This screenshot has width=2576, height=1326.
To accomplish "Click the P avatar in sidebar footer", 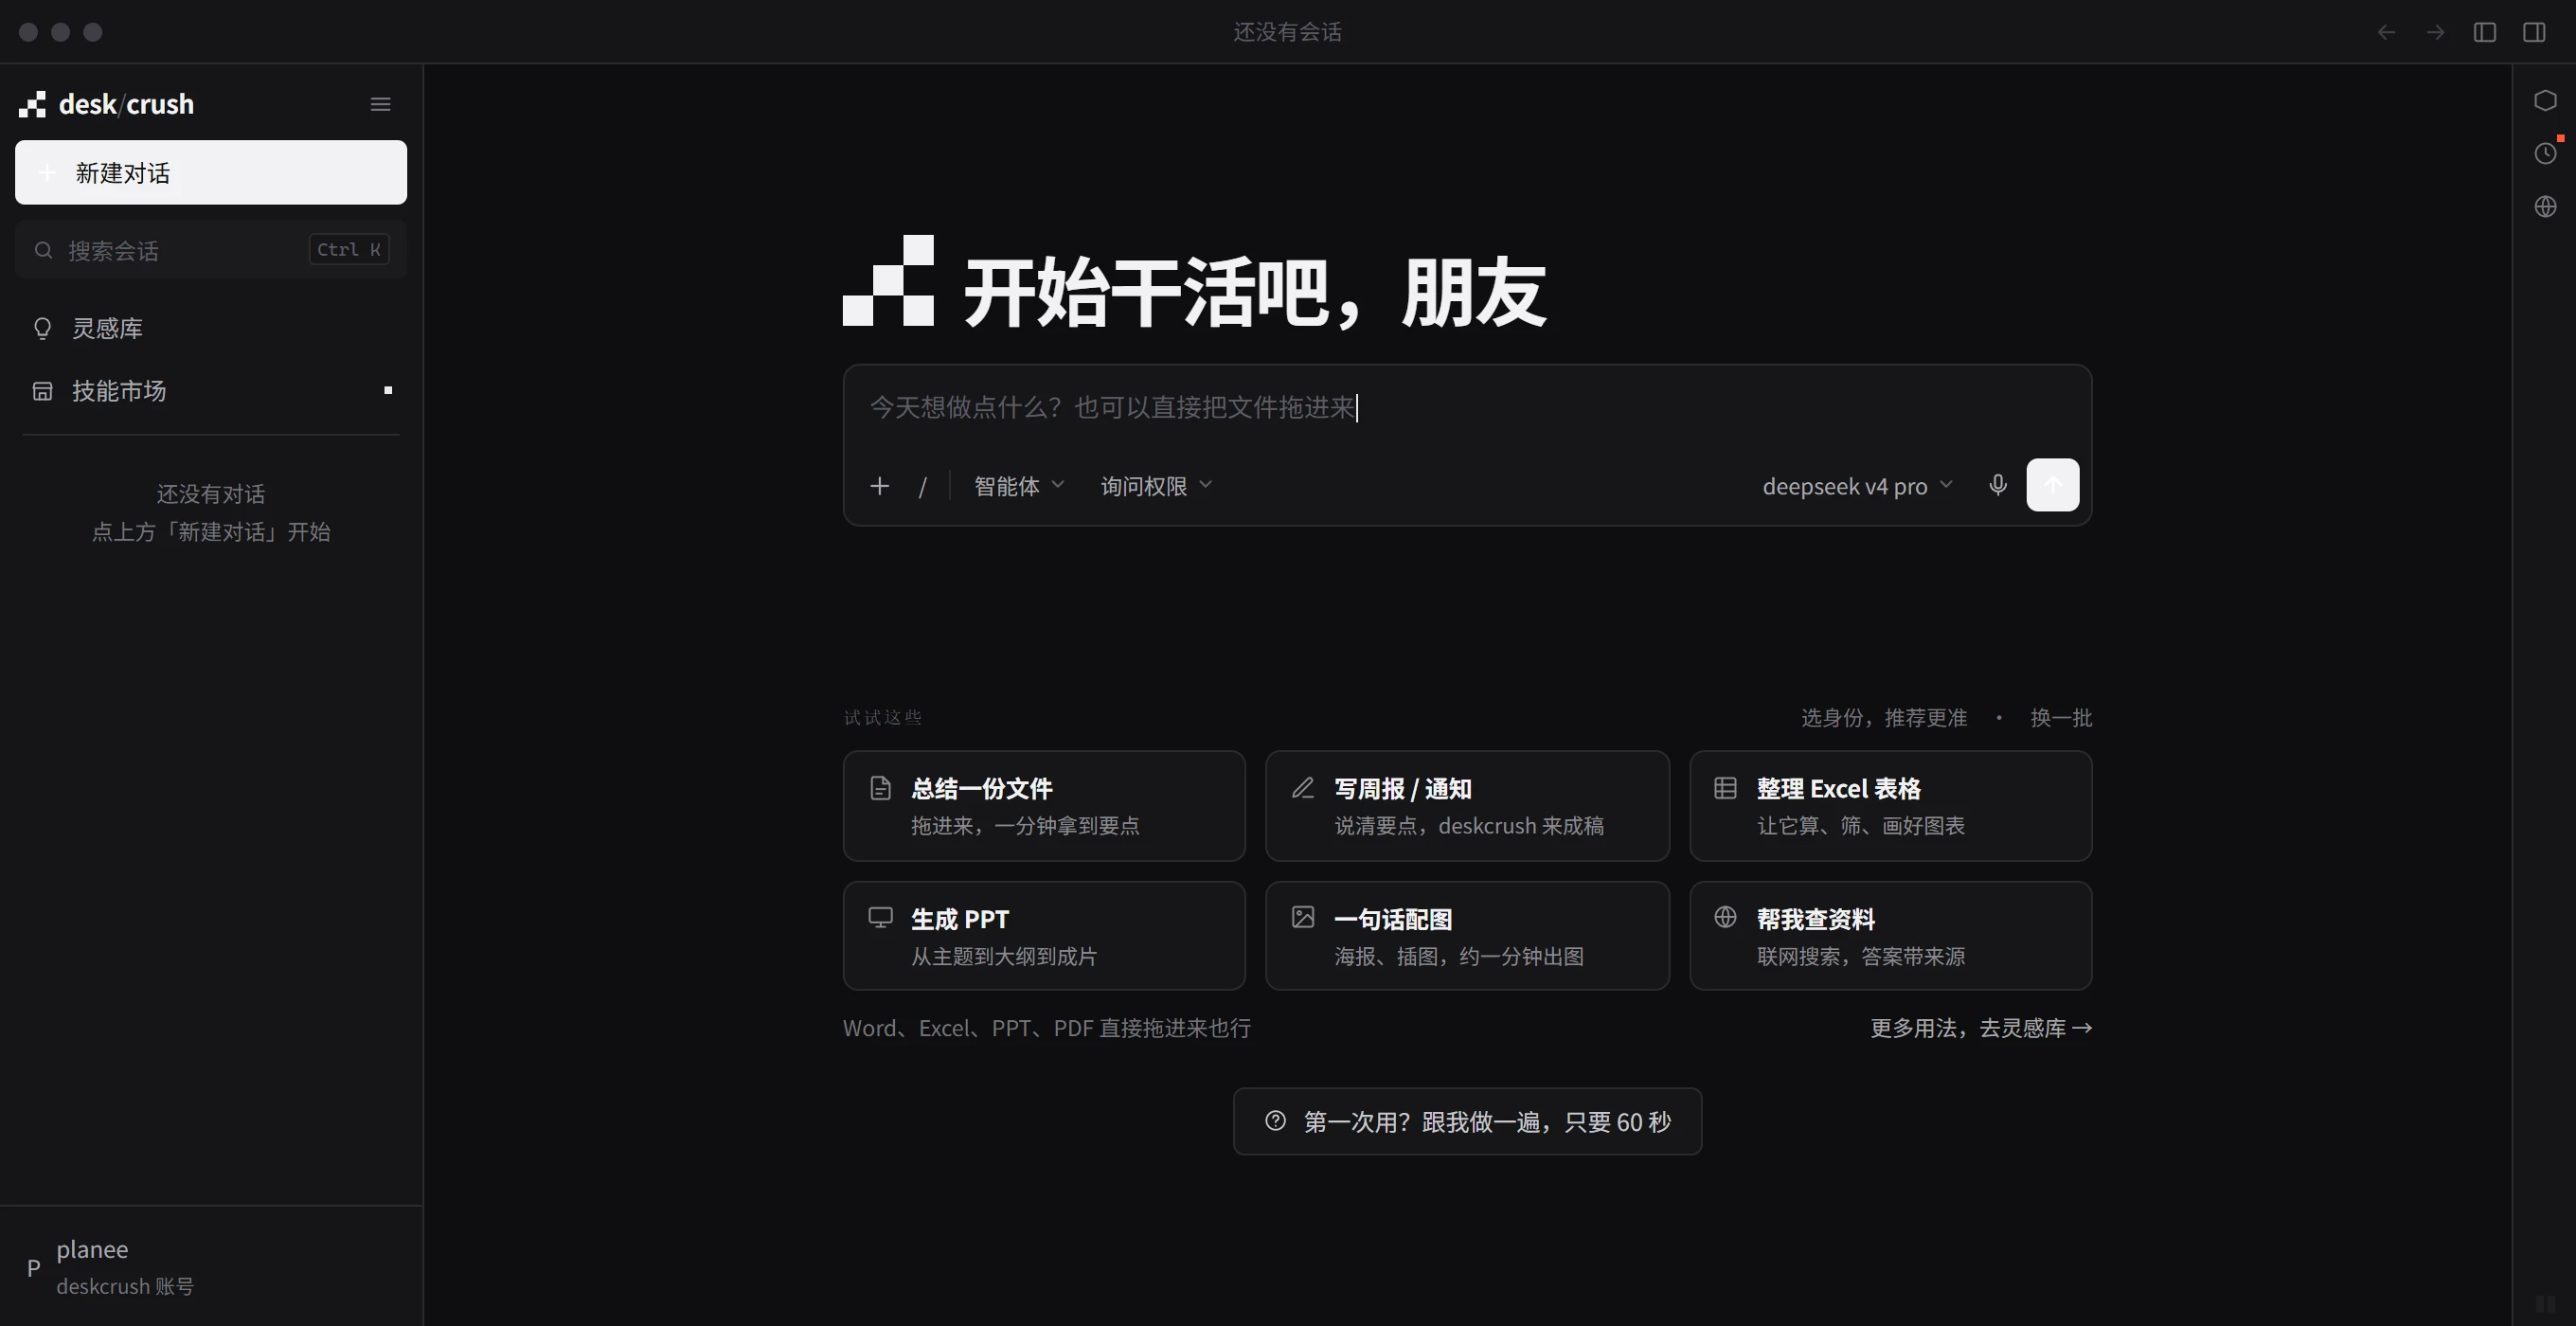I will [34, 1268].
